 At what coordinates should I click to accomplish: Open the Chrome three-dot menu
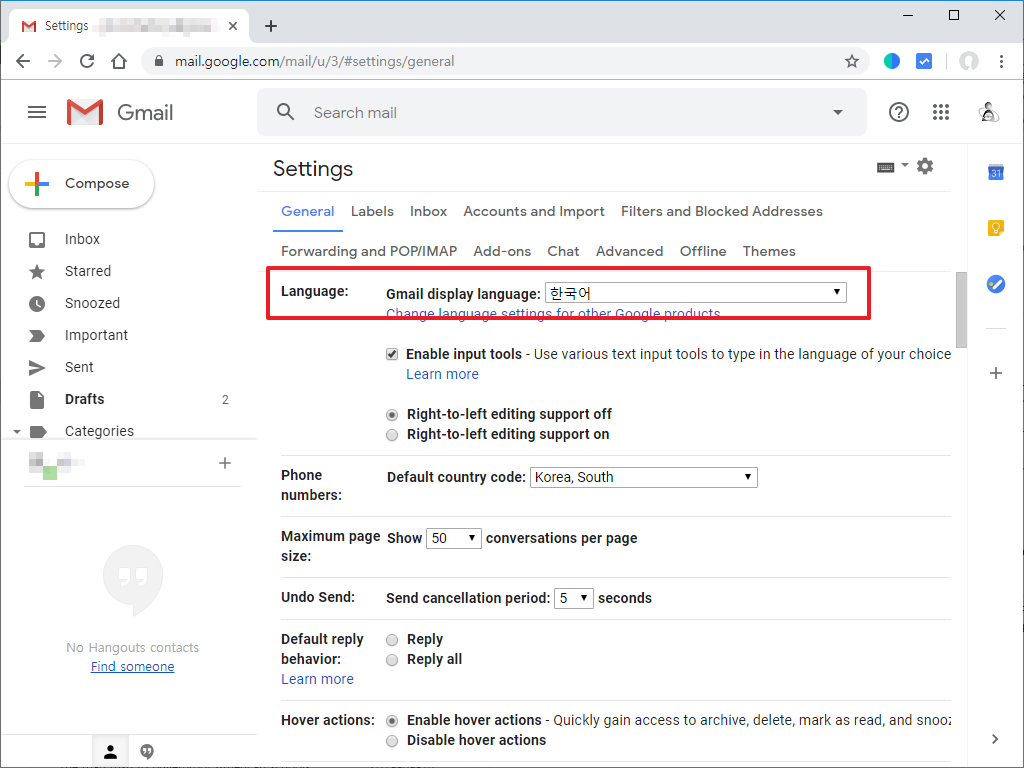coord(1000,61)
